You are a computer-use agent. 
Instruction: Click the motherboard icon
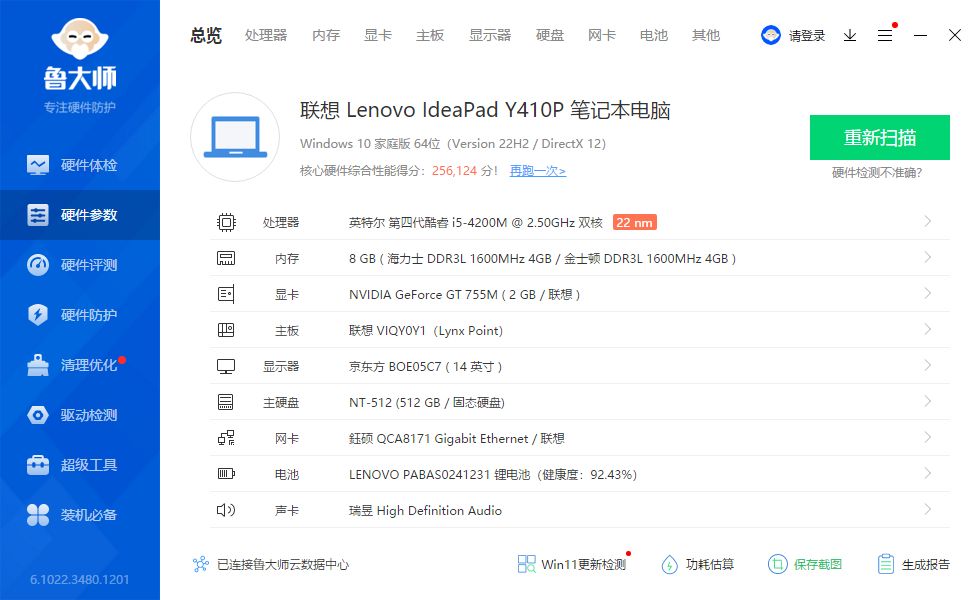226,330
